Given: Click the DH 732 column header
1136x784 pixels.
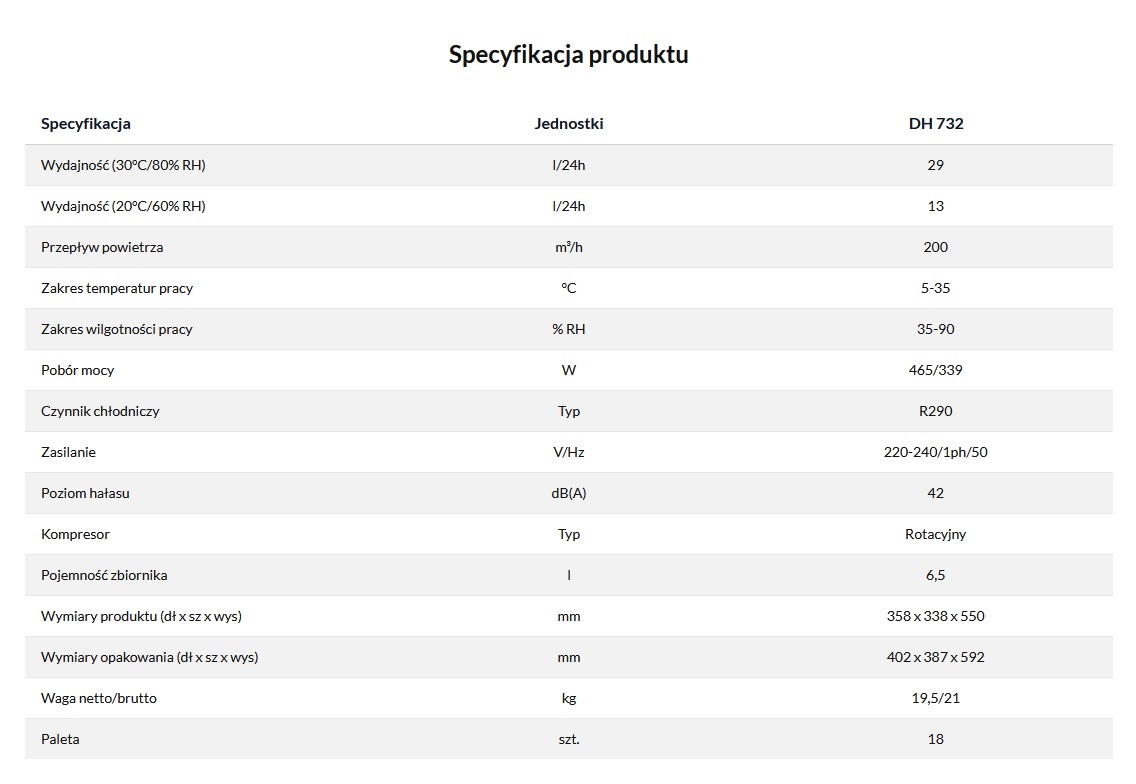Looking at the screenshot, I should pyautogui.click(x=935, y=123).
